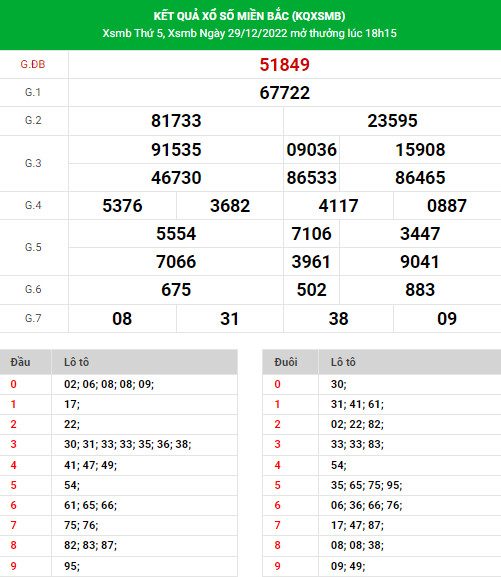Click the G.5 number 7106
Screen dimensions: 501x577
click(311, 234)
